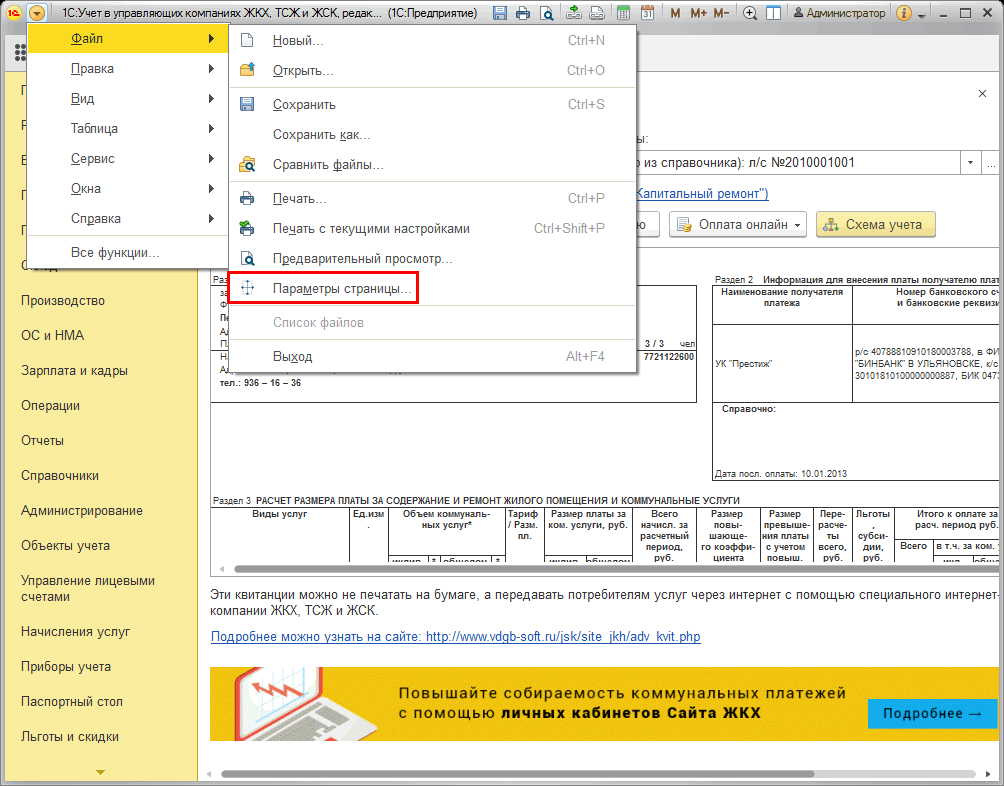1004x786 pixels.
Task: Select Печать... from File submenu
Action: tap(432, 198)
